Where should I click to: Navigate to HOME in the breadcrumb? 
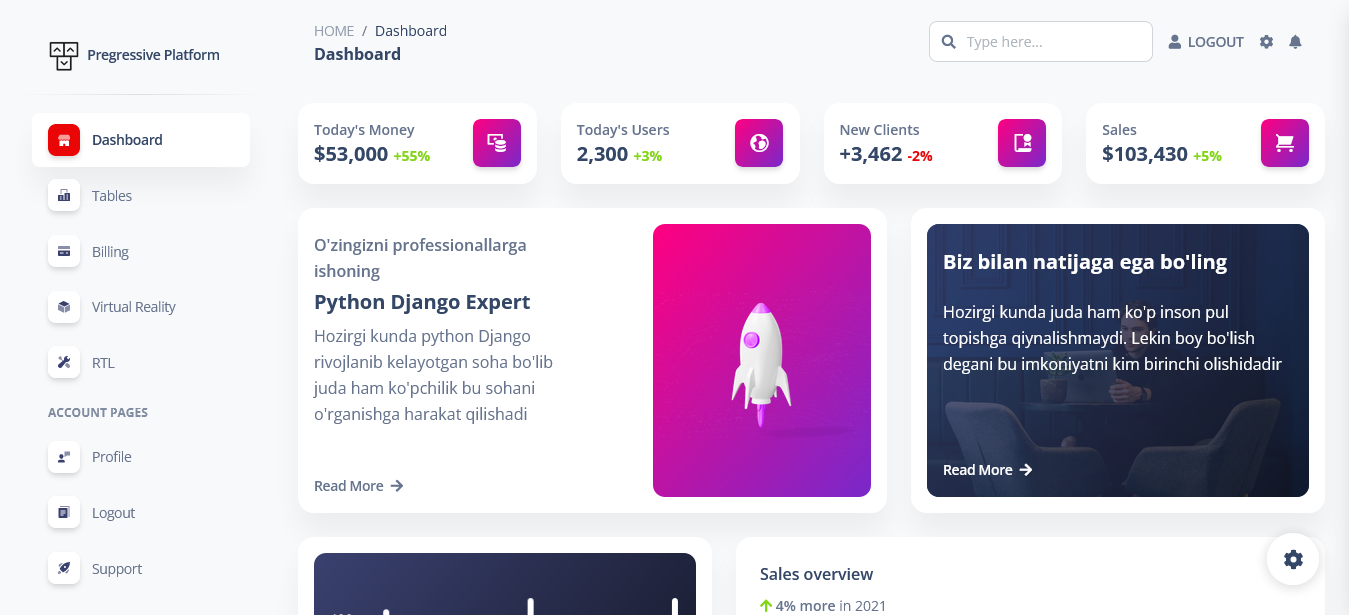pyautogui.click(x=334, y=30)
